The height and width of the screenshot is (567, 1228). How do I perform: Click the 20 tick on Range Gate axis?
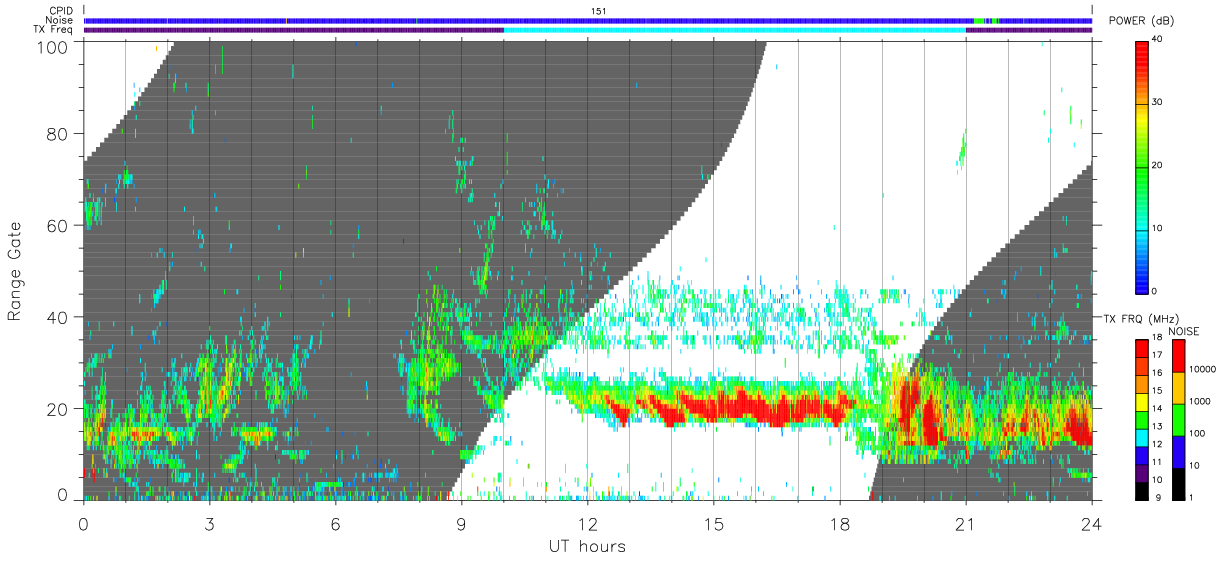59,409
